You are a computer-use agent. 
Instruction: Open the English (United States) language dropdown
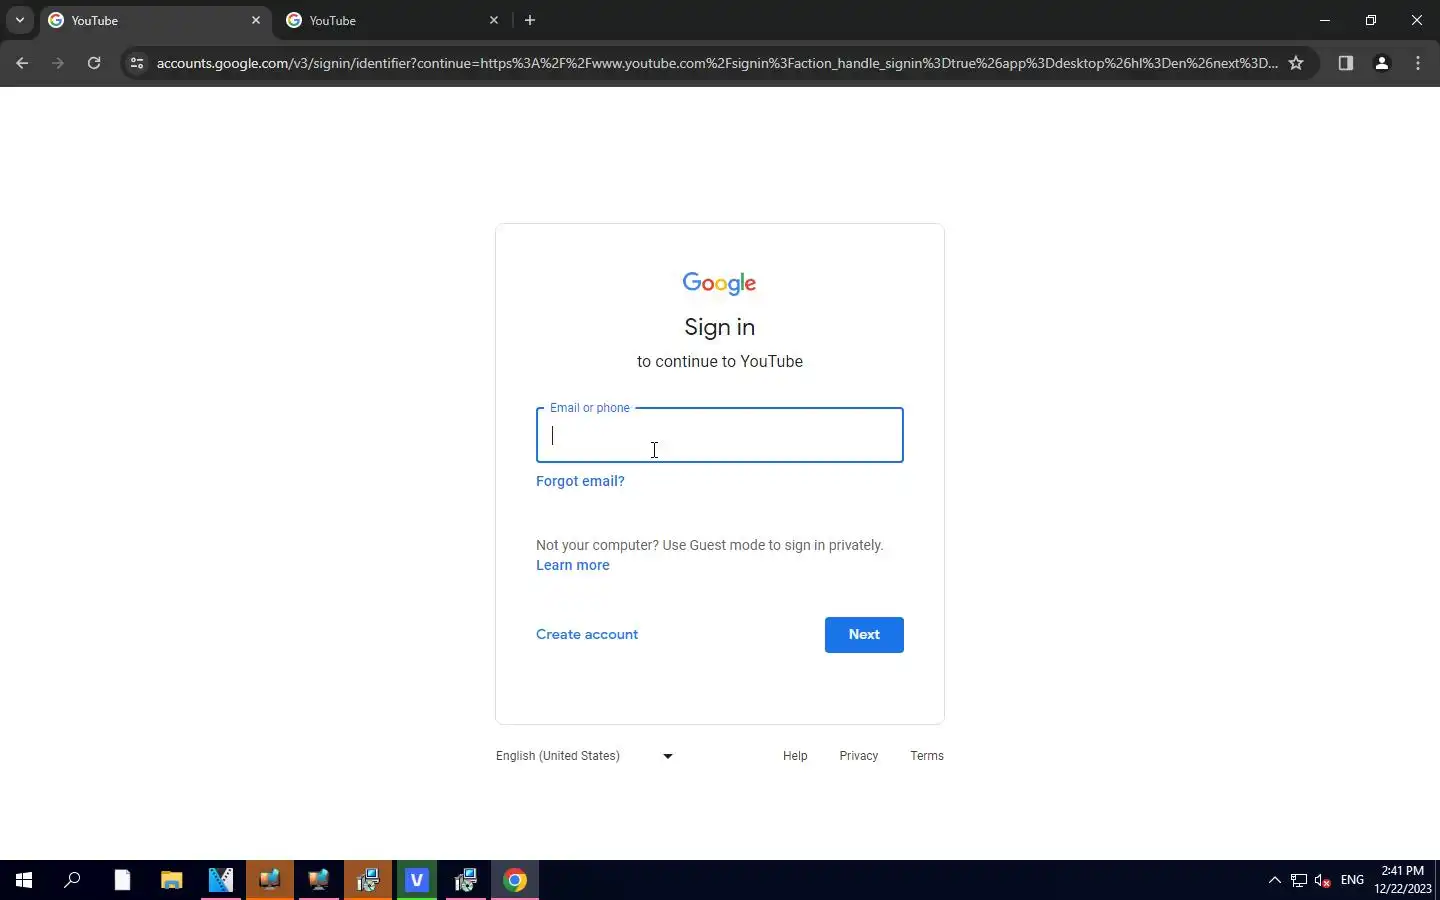click(585, 756)
